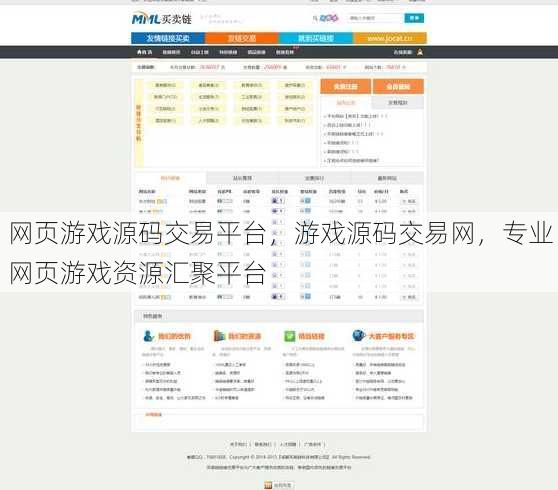Viewport: 558px width, 490px height.
Task: Open the cyan banner in the banner strip
Action: [316, 38]
